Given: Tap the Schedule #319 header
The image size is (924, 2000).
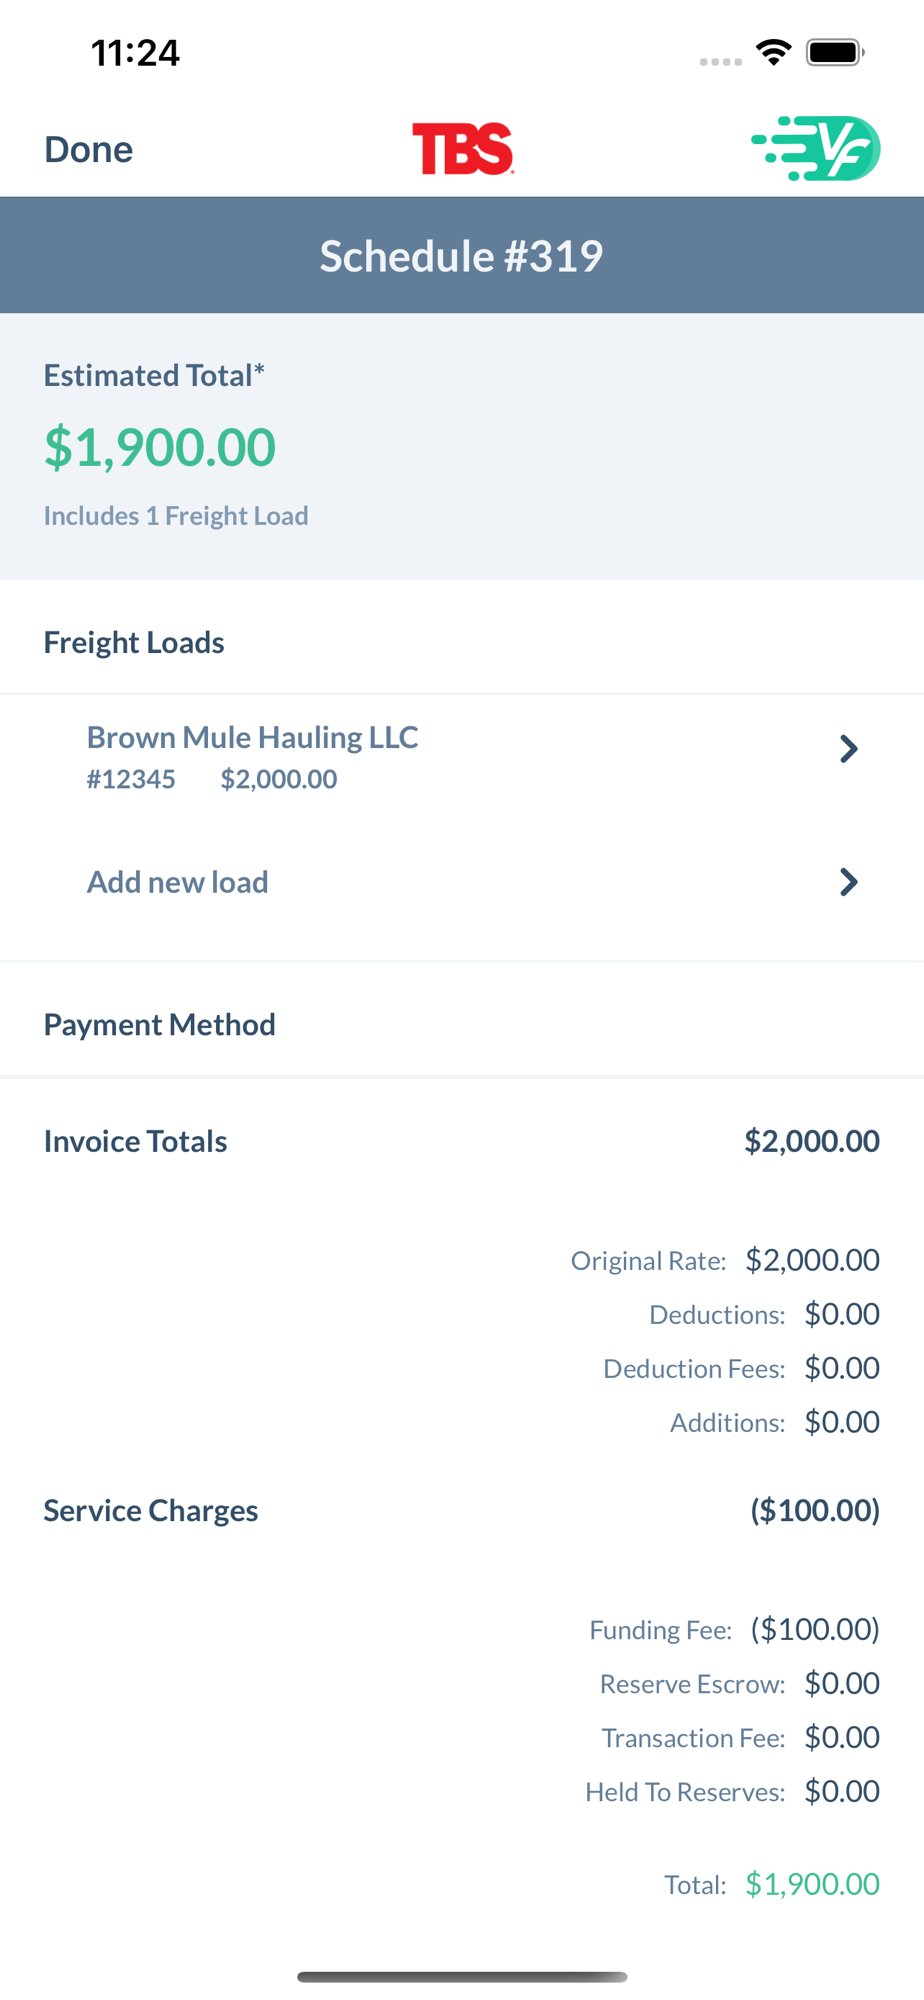Looking at the screenshot, I should click(462, 256).
